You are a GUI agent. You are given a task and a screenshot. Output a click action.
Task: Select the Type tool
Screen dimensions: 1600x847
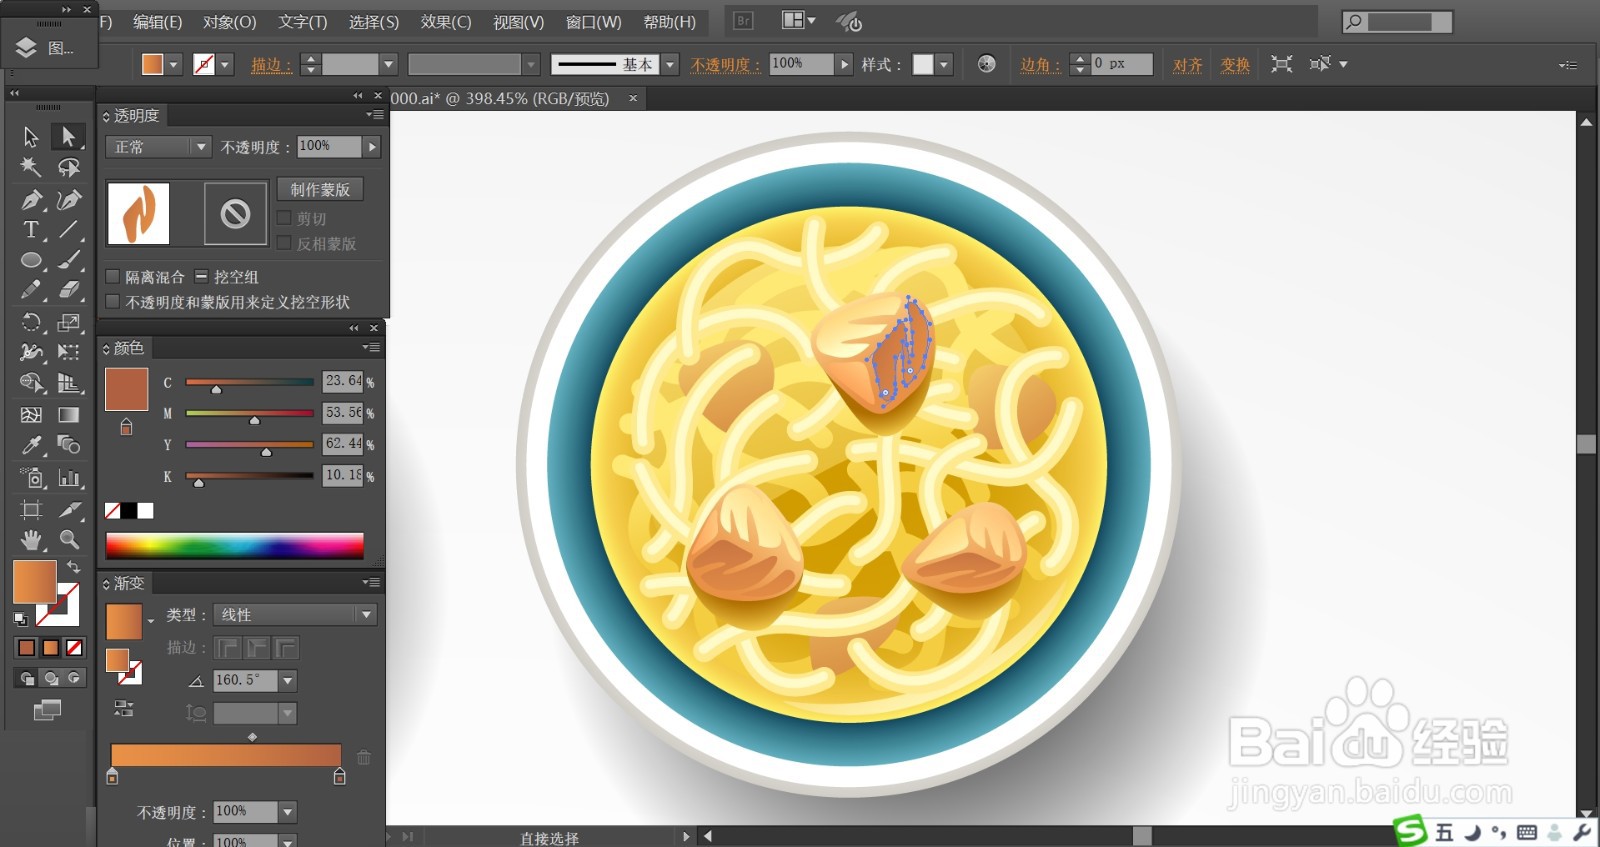(x=31, y=230)
